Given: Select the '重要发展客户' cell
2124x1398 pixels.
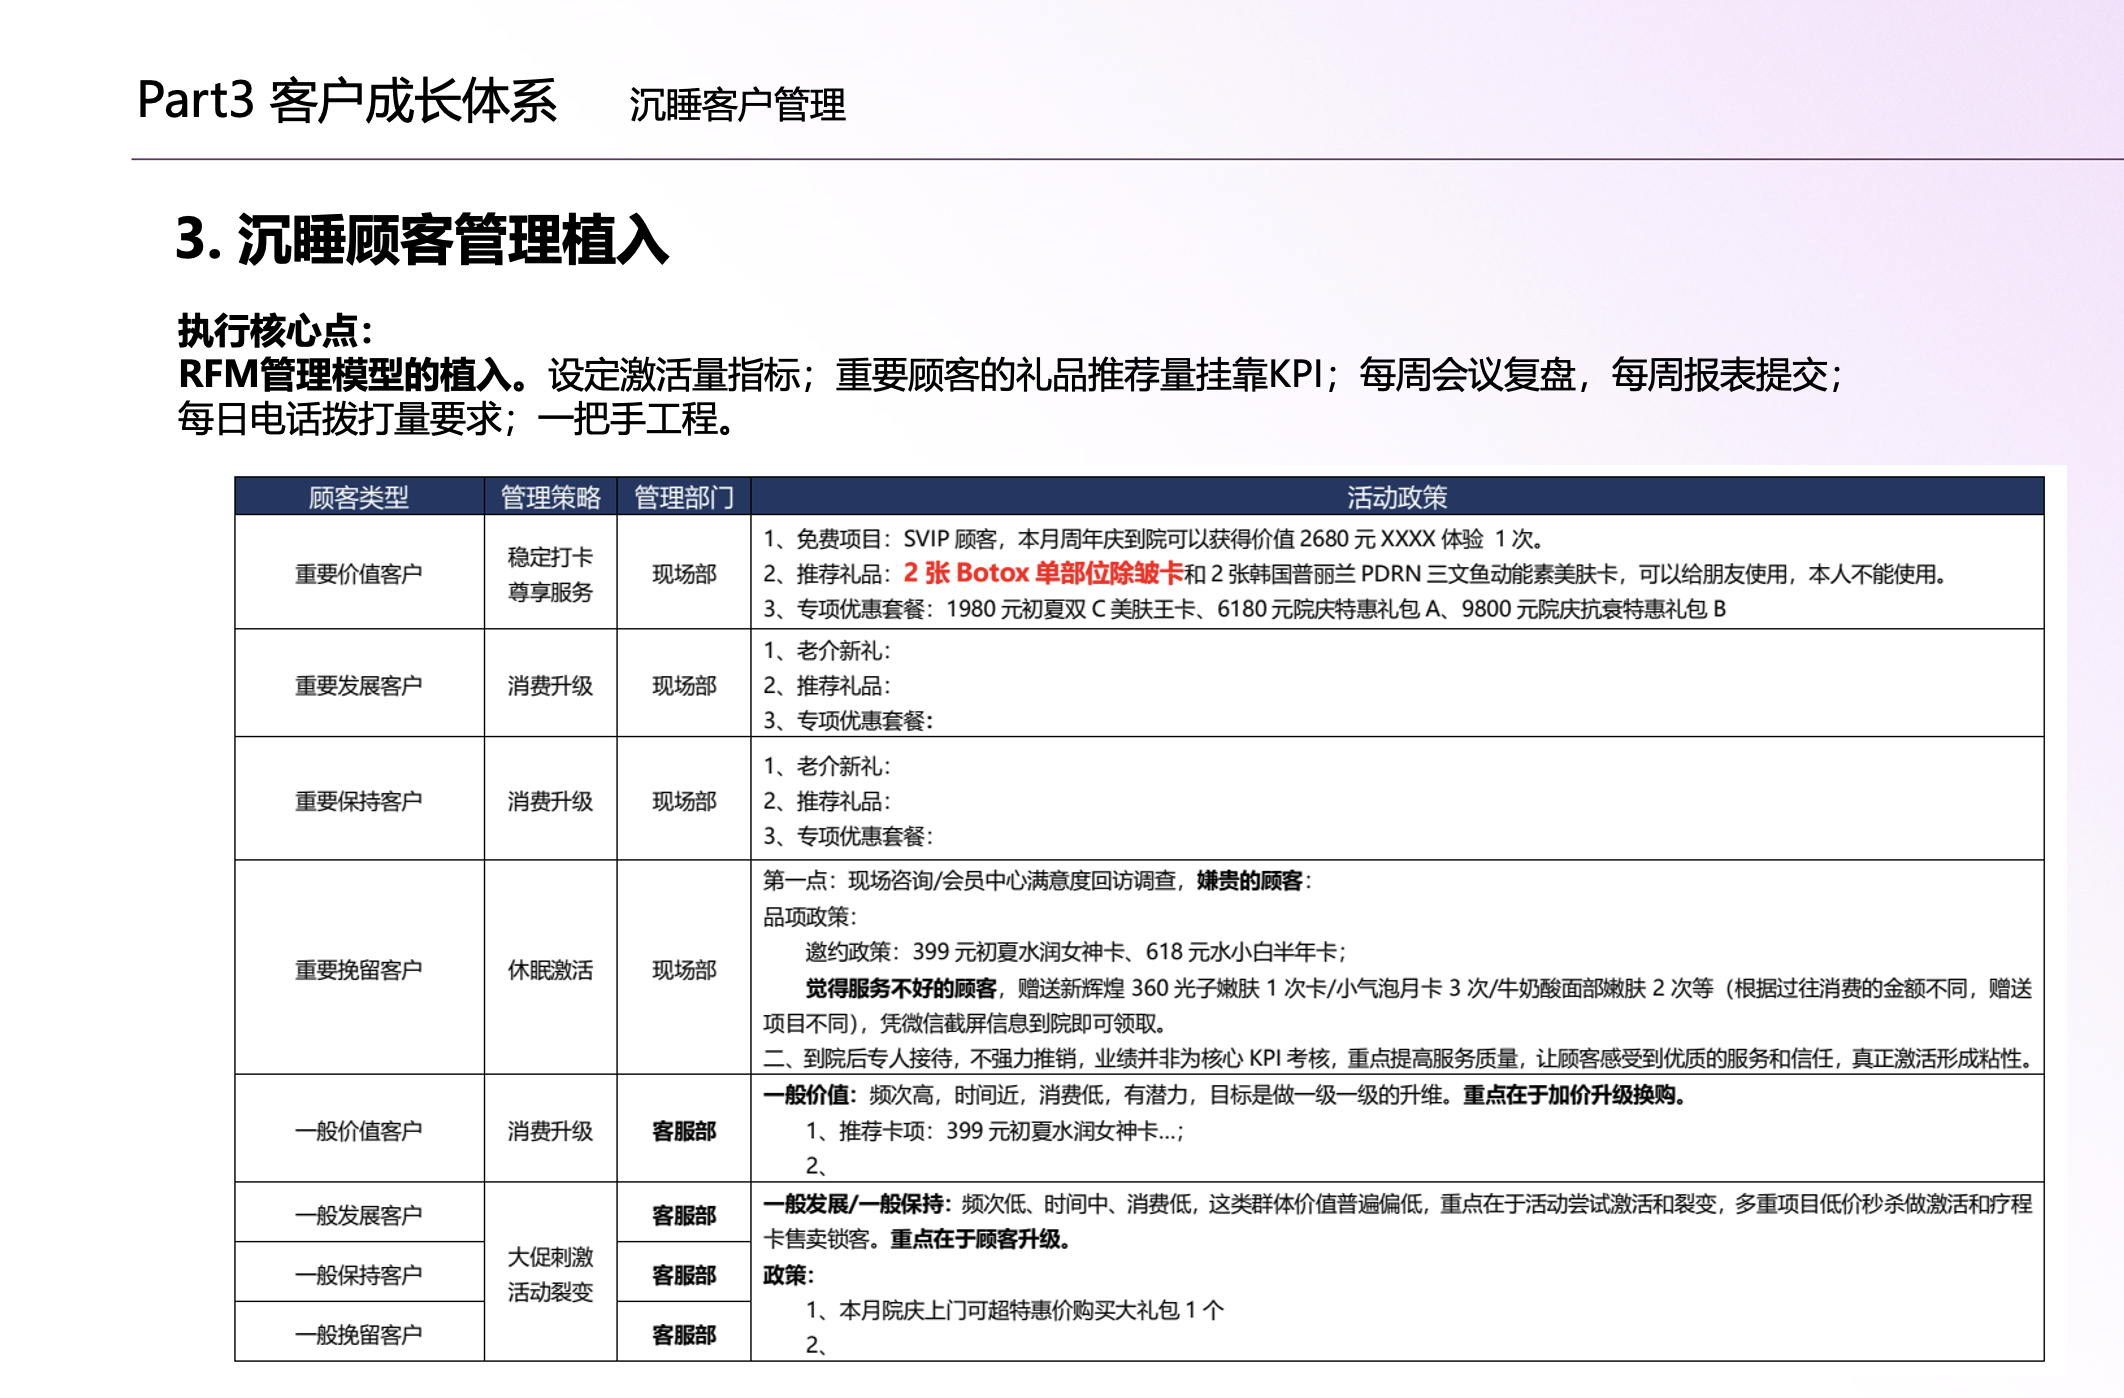Looking at the screenshot, I should [x=358, y=686].
